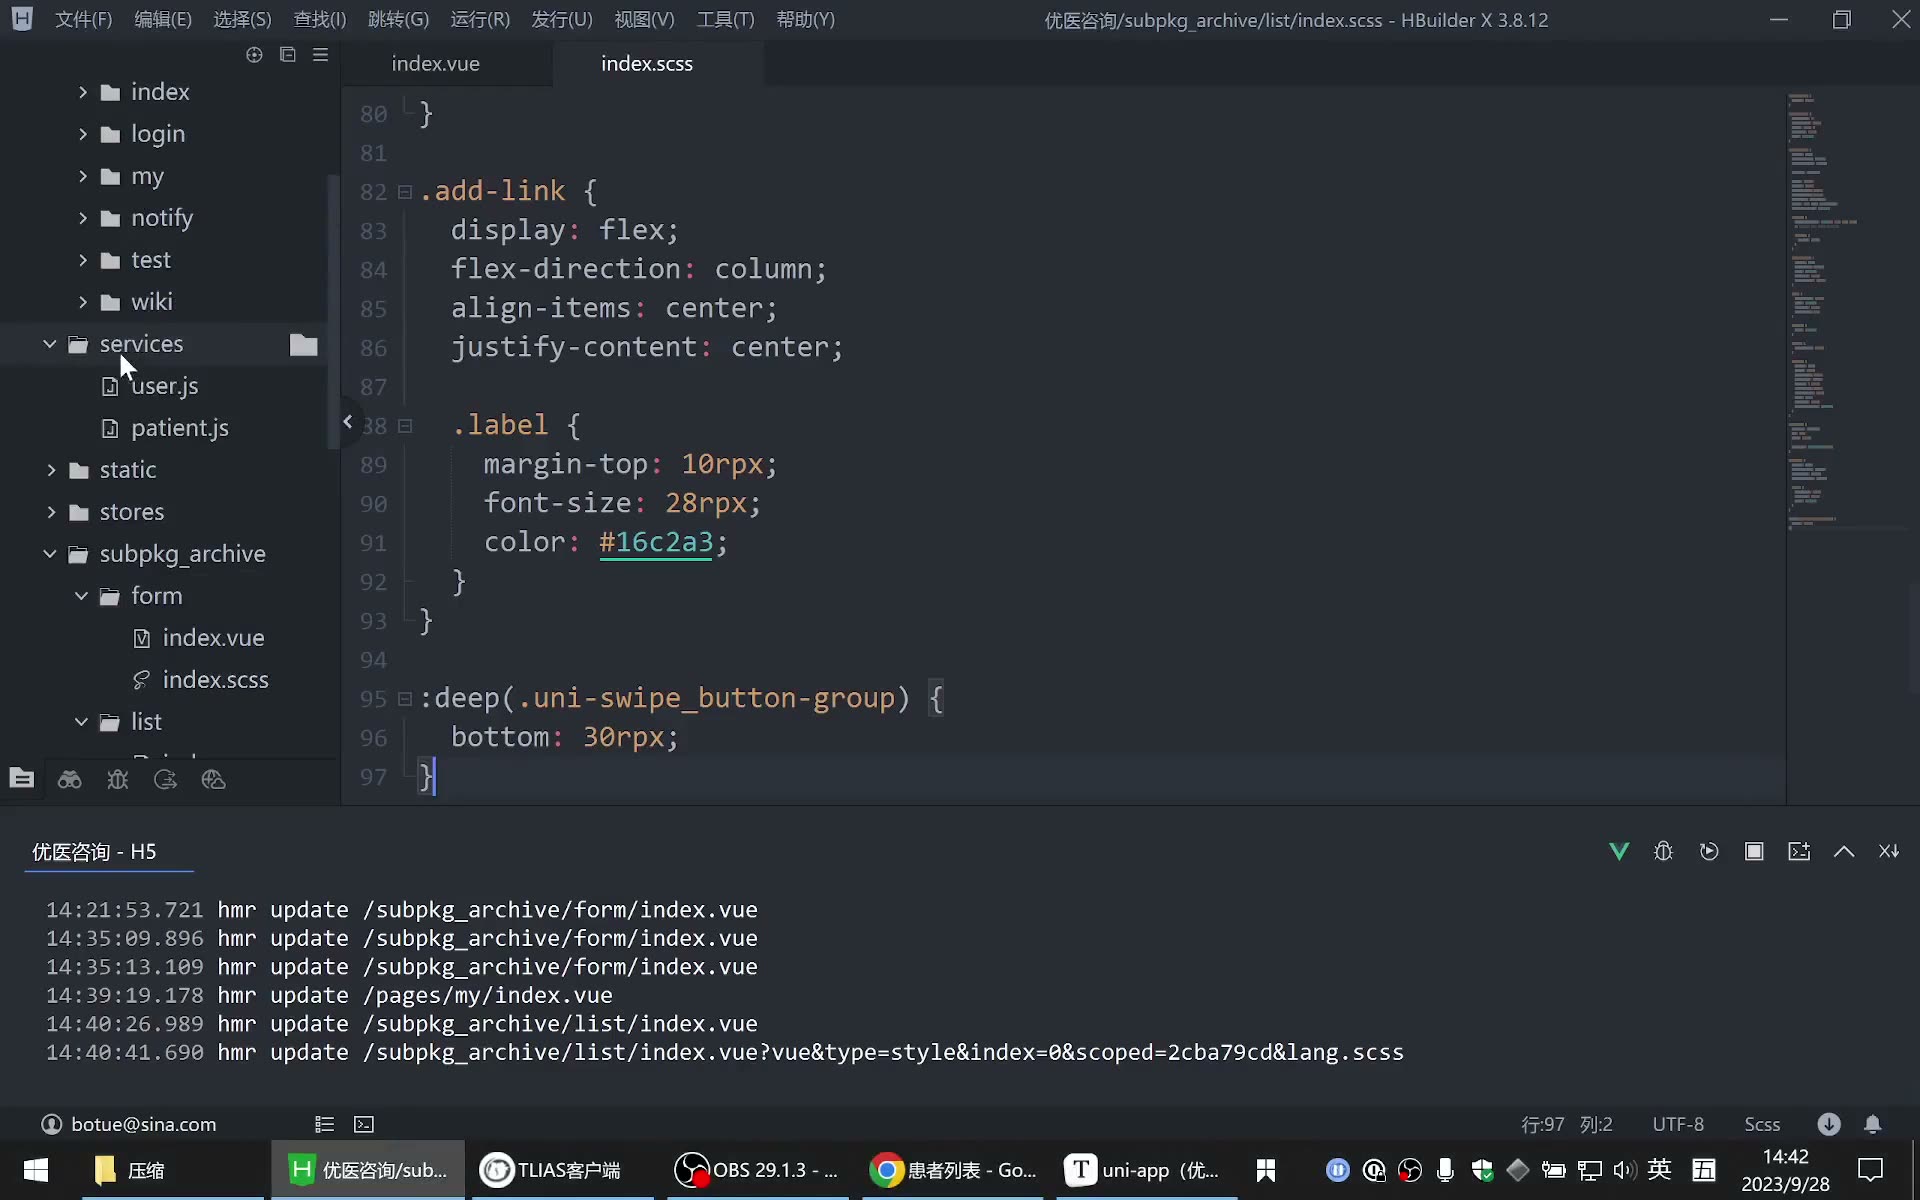This screenshot has height=1200, width=1920.
Task: Click the 行:97 列:2 cursor position indicator
Action: pos(1567,1124)
